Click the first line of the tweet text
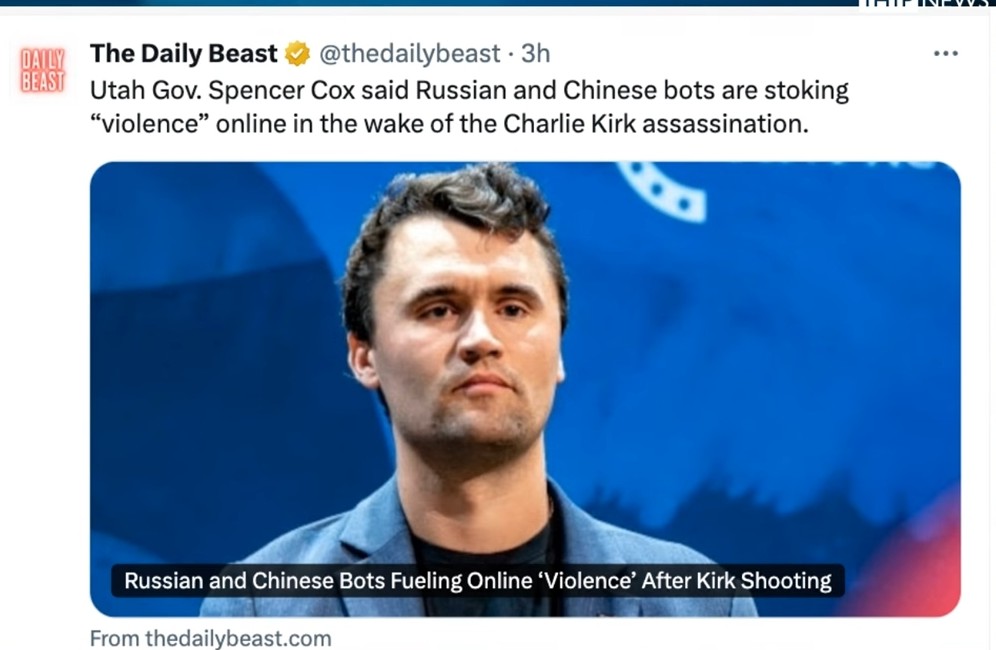 point(469,90)
